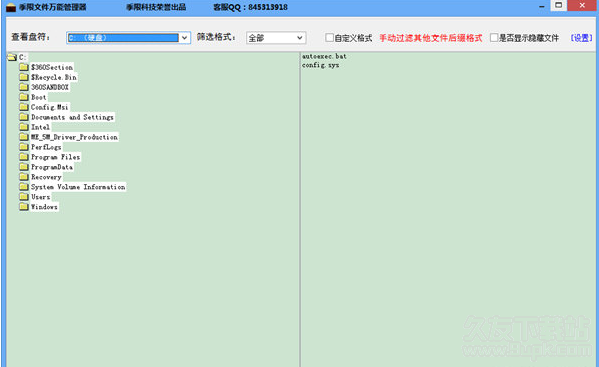Minimize the file manager window
This screenshot has height=367, width=599.
click(542, 6)
